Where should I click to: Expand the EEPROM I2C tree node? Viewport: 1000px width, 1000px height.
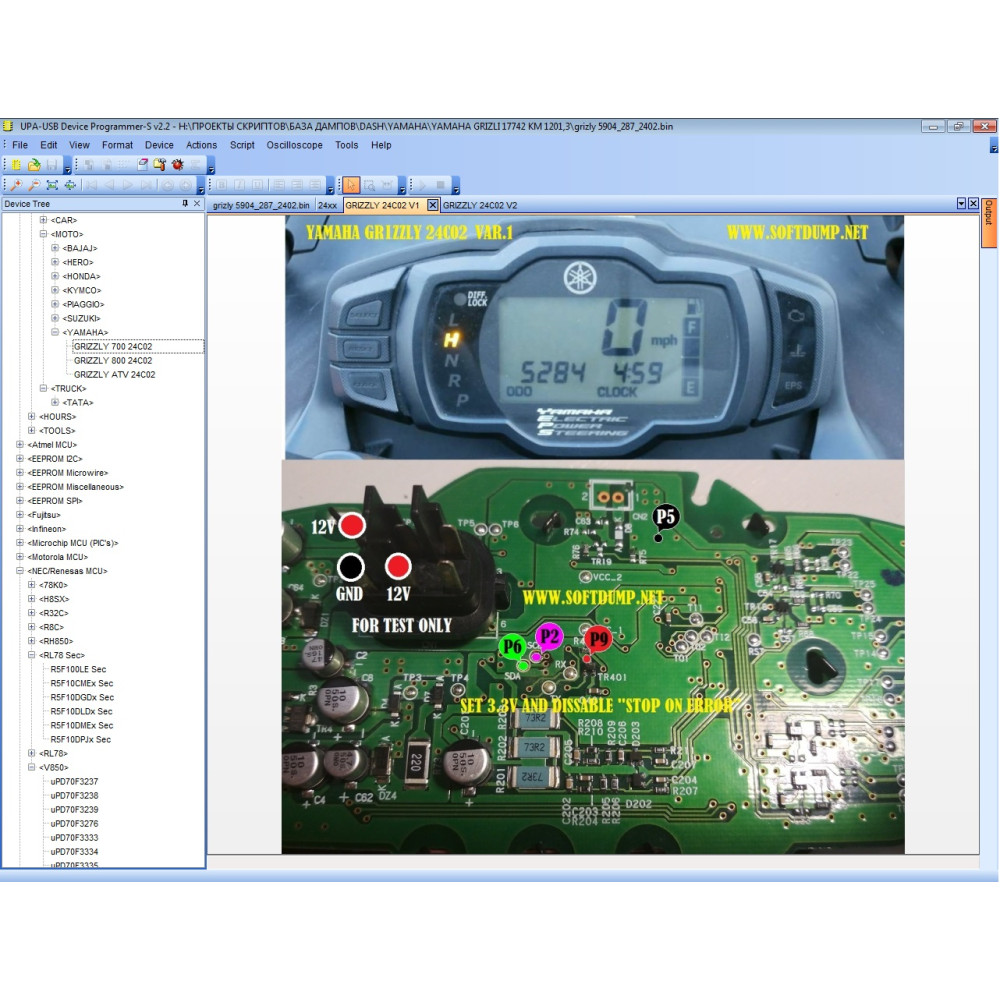20,459
